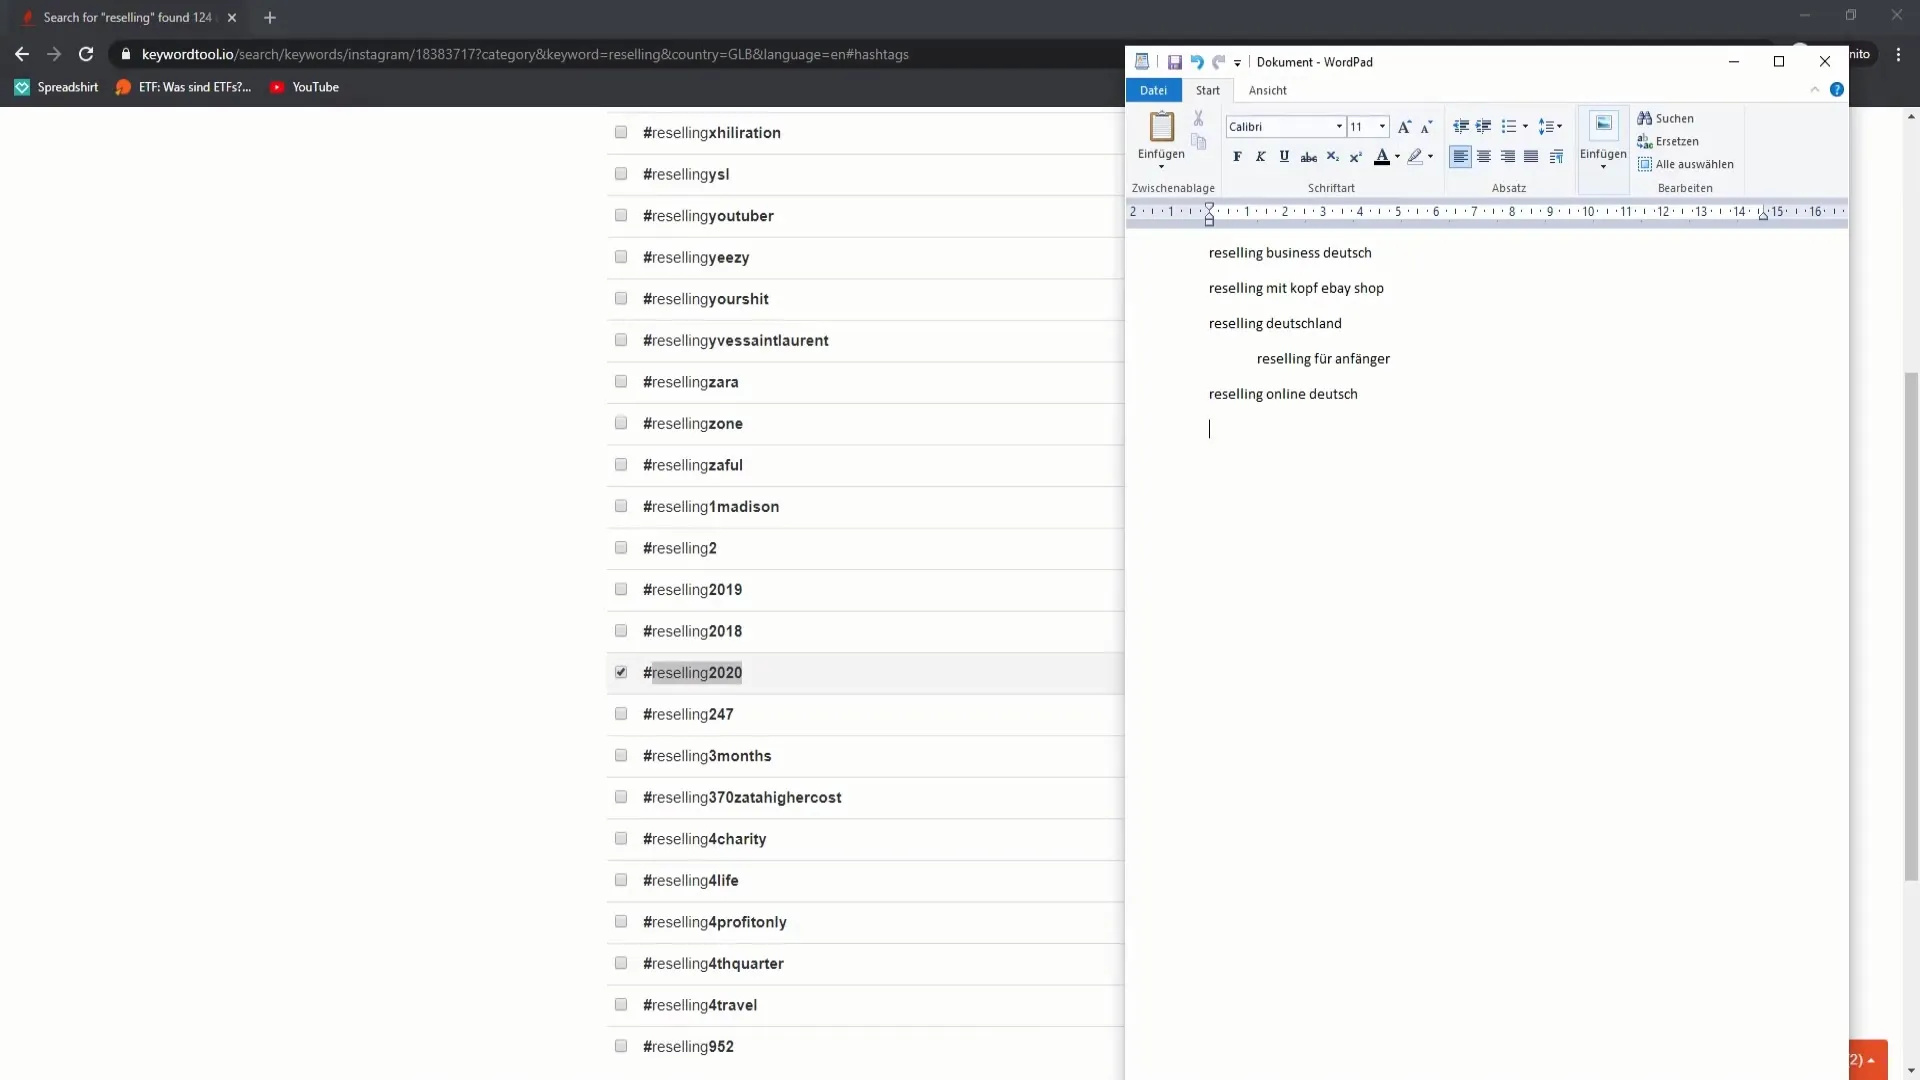Viewport: 1920px width, 1080px height.
Task: Tick the checkbox for #resellingzara
Action: [x=621, y=381]
